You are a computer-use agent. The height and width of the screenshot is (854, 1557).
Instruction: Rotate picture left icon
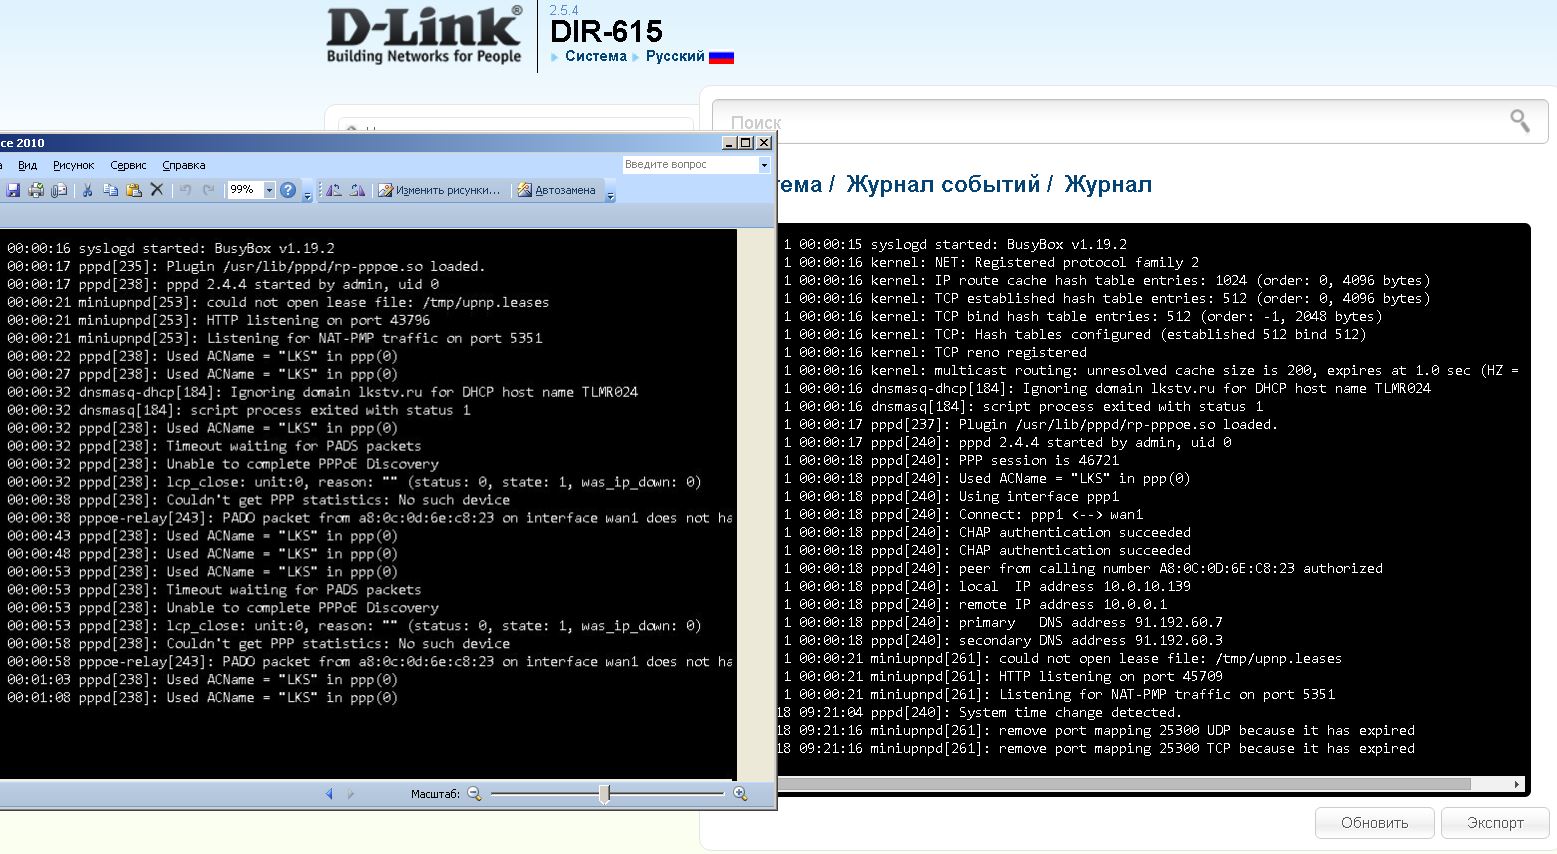(x=334, y=190)
